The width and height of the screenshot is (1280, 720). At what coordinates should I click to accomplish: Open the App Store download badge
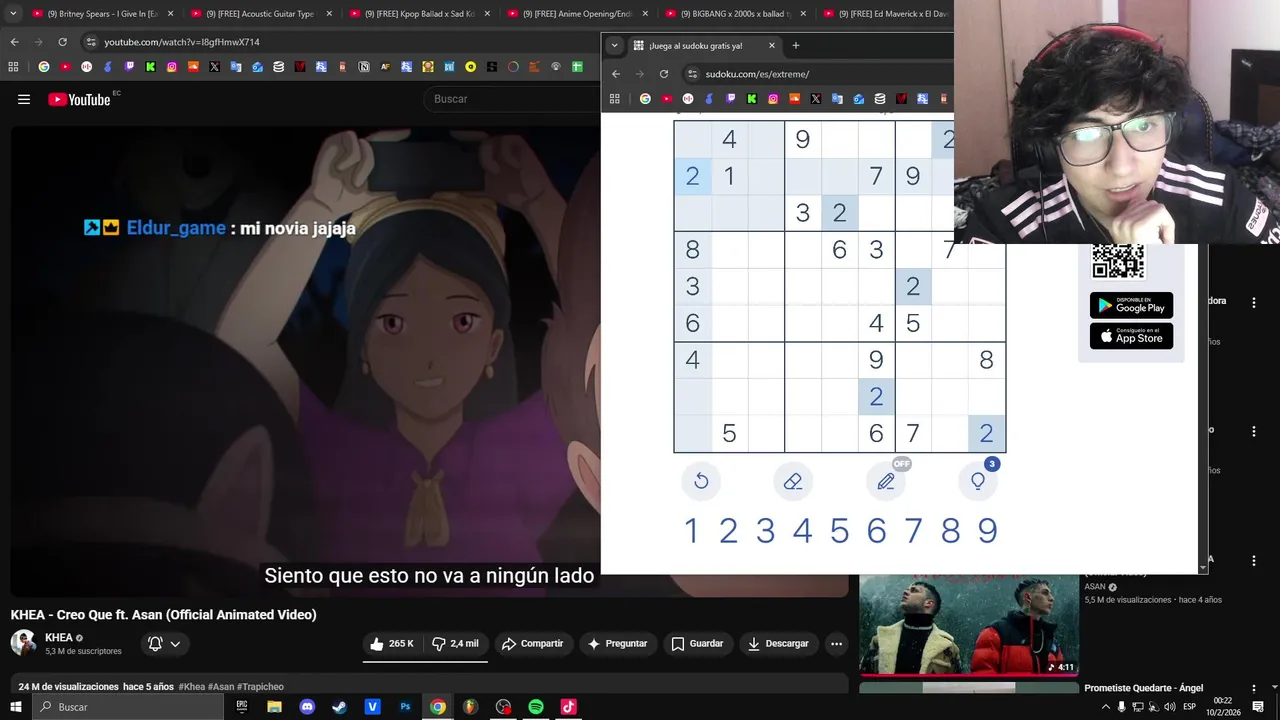(1131, 336)
